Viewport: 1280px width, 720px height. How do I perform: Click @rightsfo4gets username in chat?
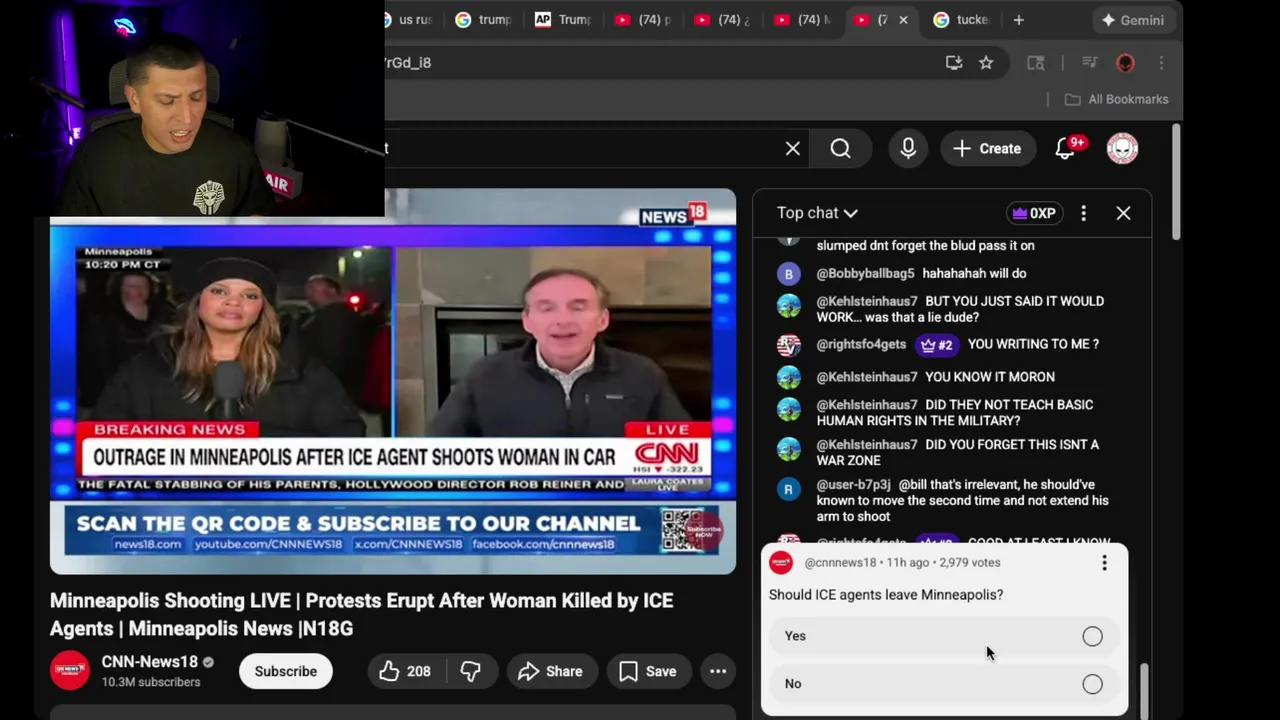[861, 344]
